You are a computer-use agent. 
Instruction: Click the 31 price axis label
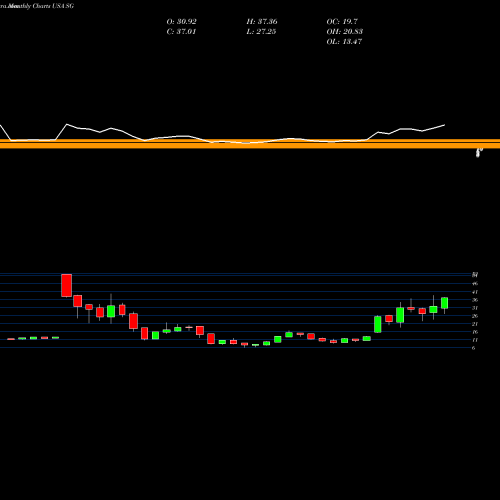(x=475, y=308)
